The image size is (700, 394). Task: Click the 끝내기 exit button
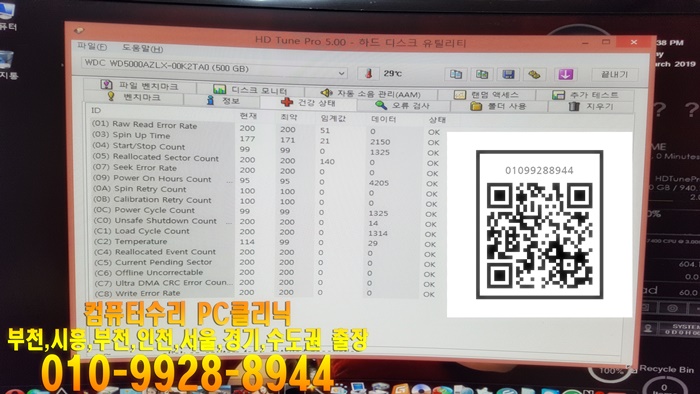(x=614, y=75)
